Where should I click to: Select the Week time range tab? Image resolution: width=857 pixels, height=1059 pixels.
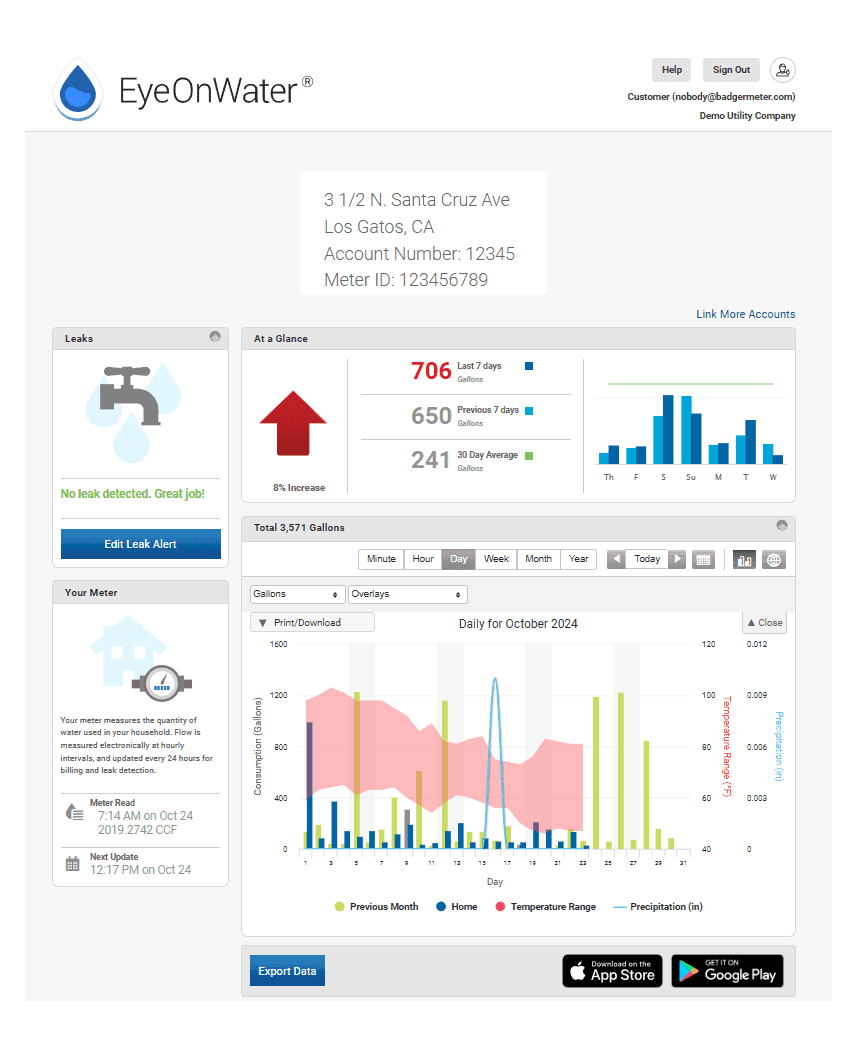[496, 559]
